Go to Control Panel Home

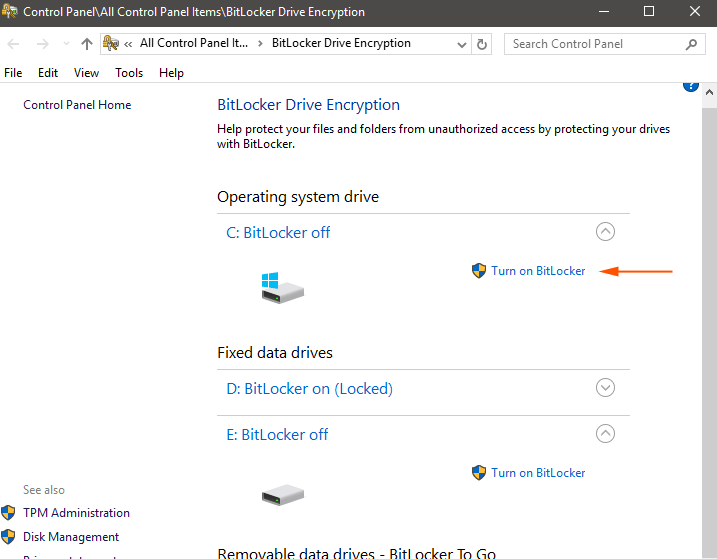click(77, 105)
